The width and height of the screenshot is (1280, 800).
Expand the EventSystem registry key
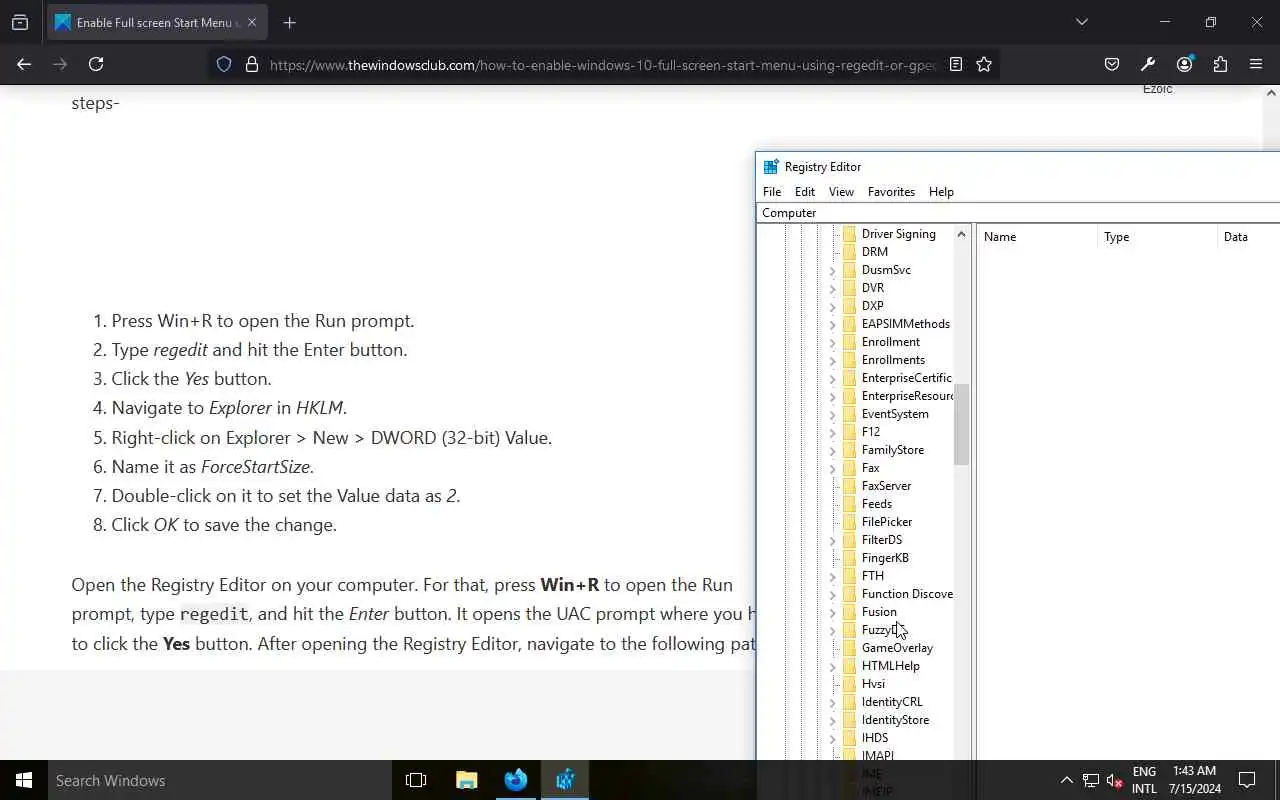[832, 414]
